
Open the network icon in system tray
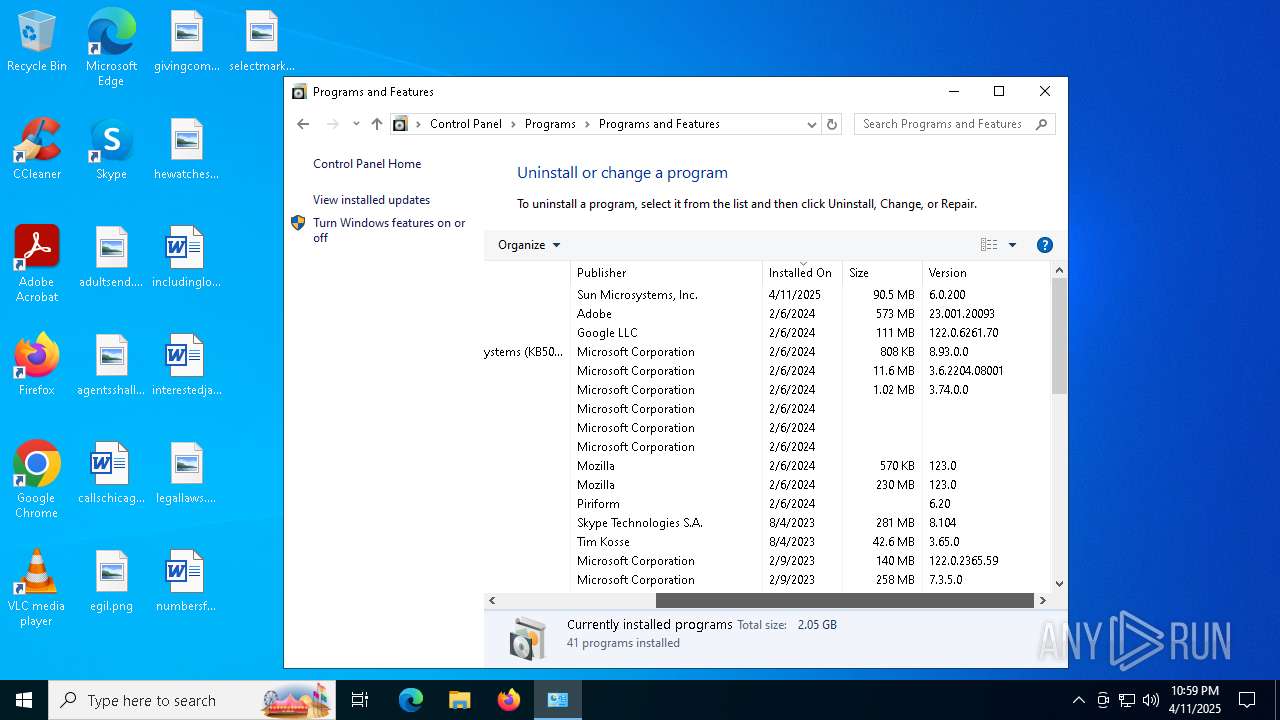1127,700
